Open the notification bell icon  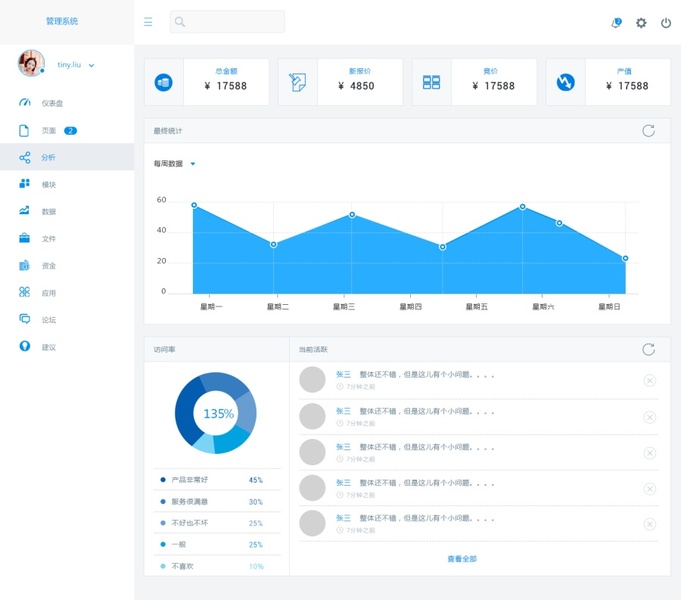pos(616,23)
